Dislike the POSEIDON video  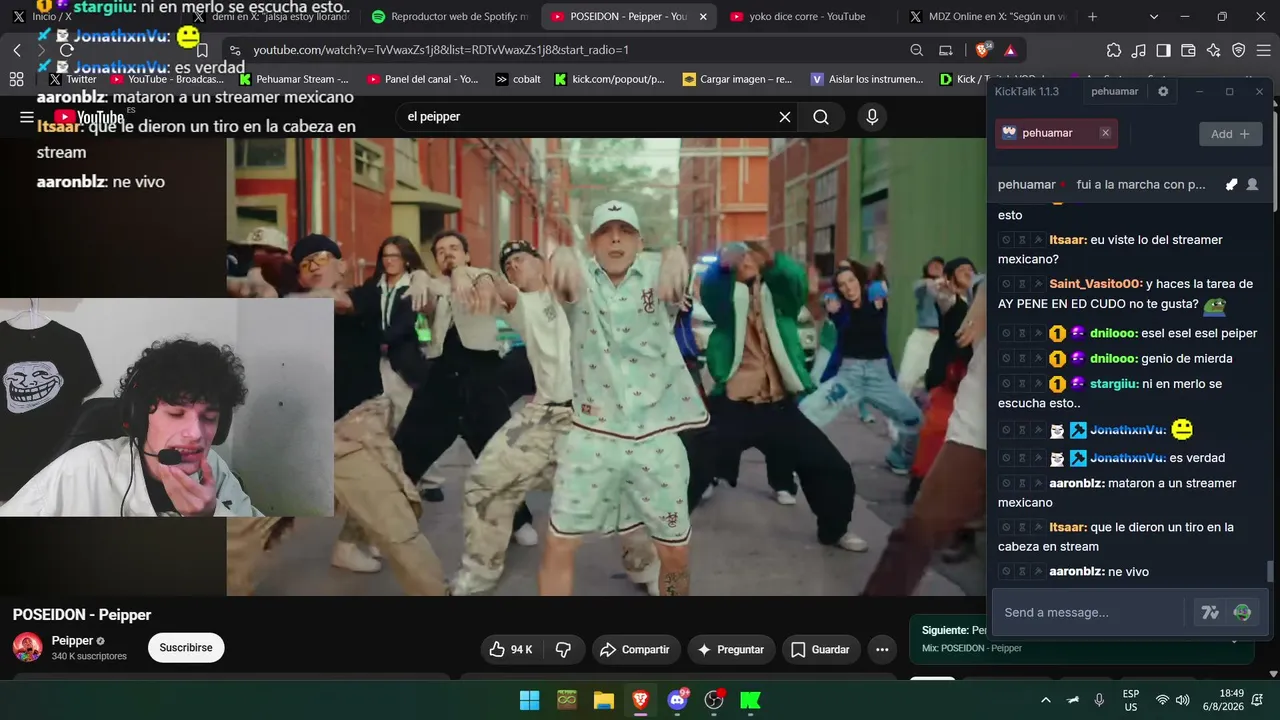pyautogui.click(x=563, y=649)
